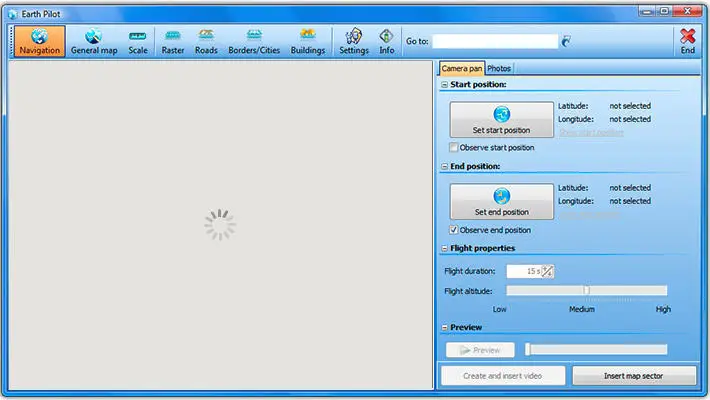This screenshot has height=400, width=710.
Task: Close the Earth Pilot window
Action: coord(687,11)
